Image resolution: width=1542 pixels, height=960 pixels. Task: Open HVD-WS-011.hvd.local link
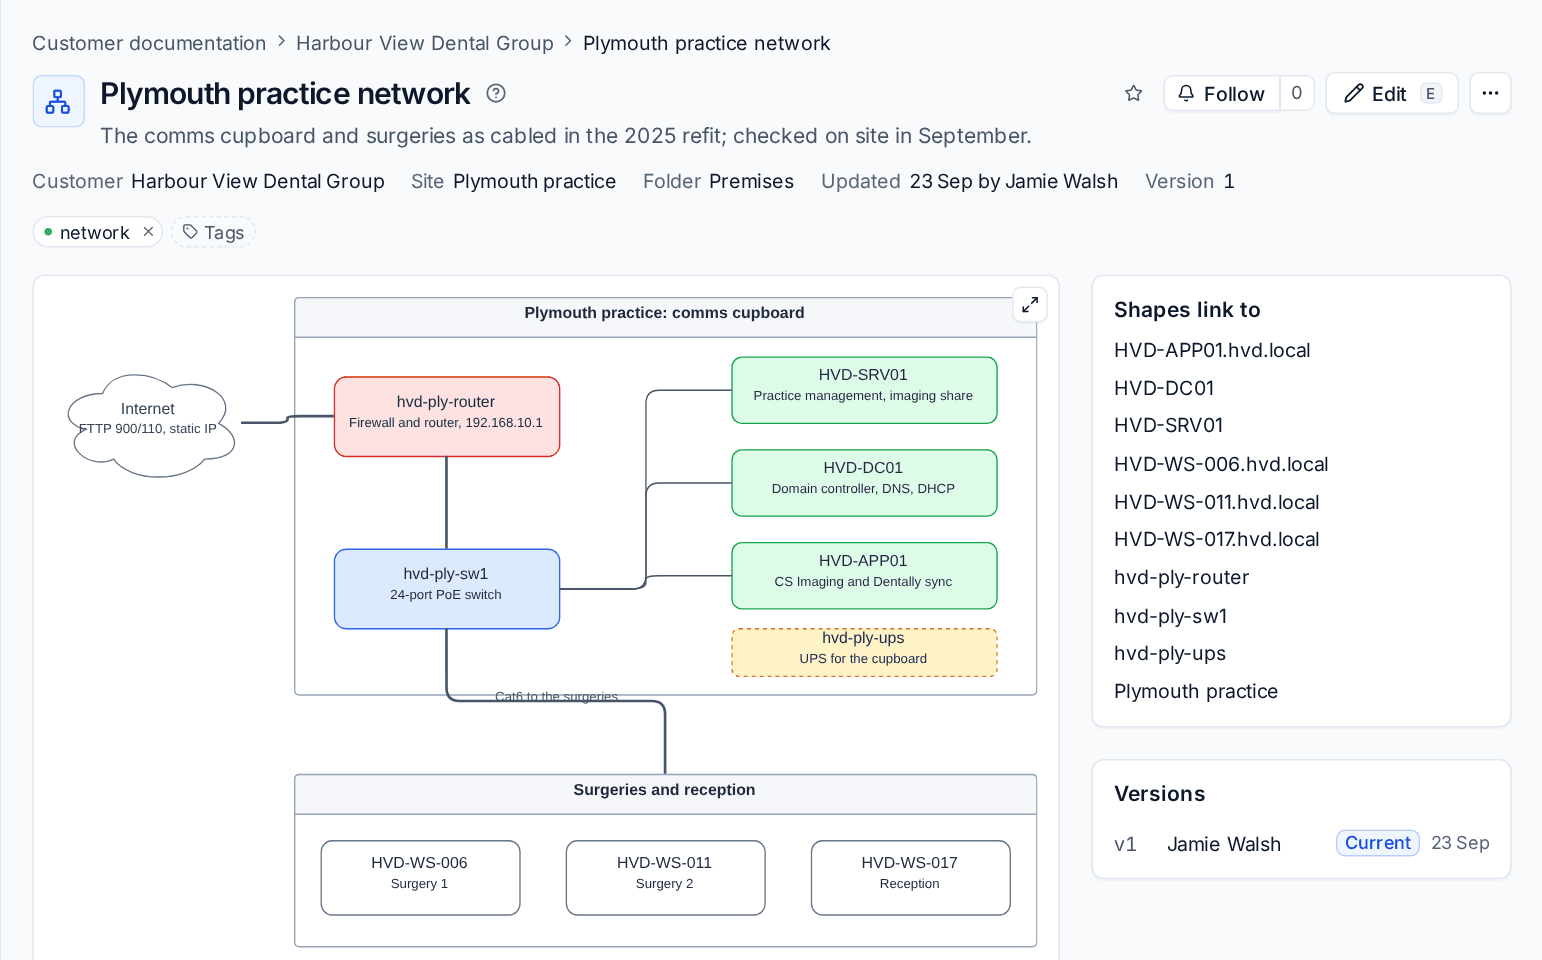click(x=1216, y=502)
